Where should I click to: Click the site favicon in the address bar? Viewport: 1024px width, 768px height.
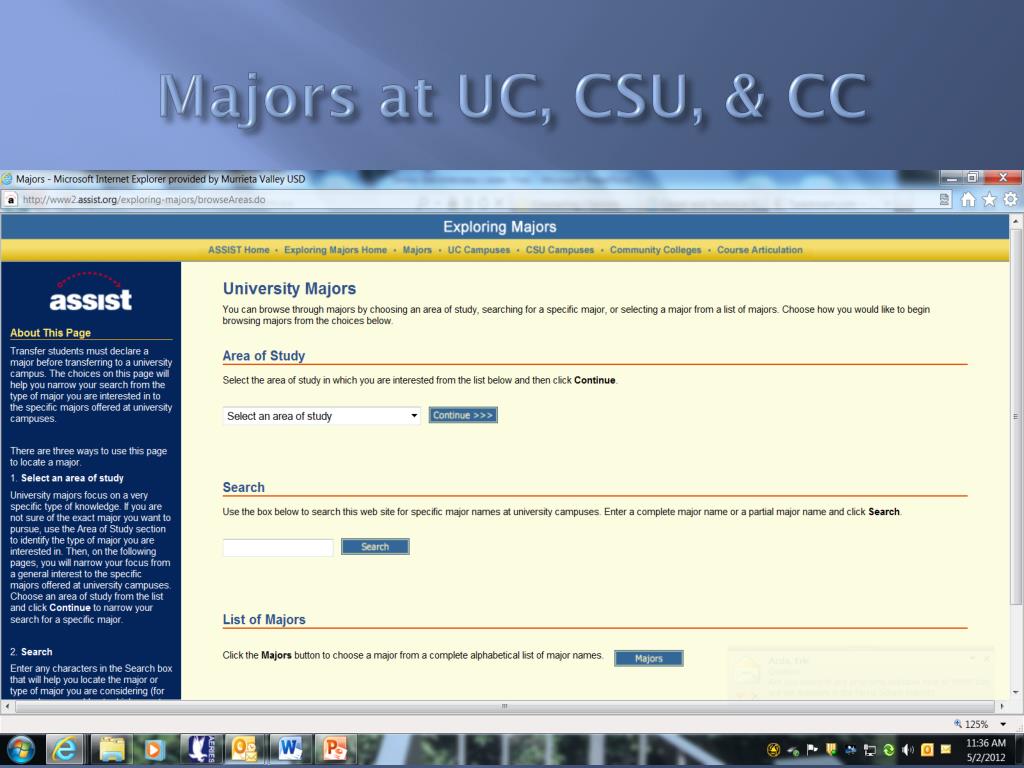point(10,200)
